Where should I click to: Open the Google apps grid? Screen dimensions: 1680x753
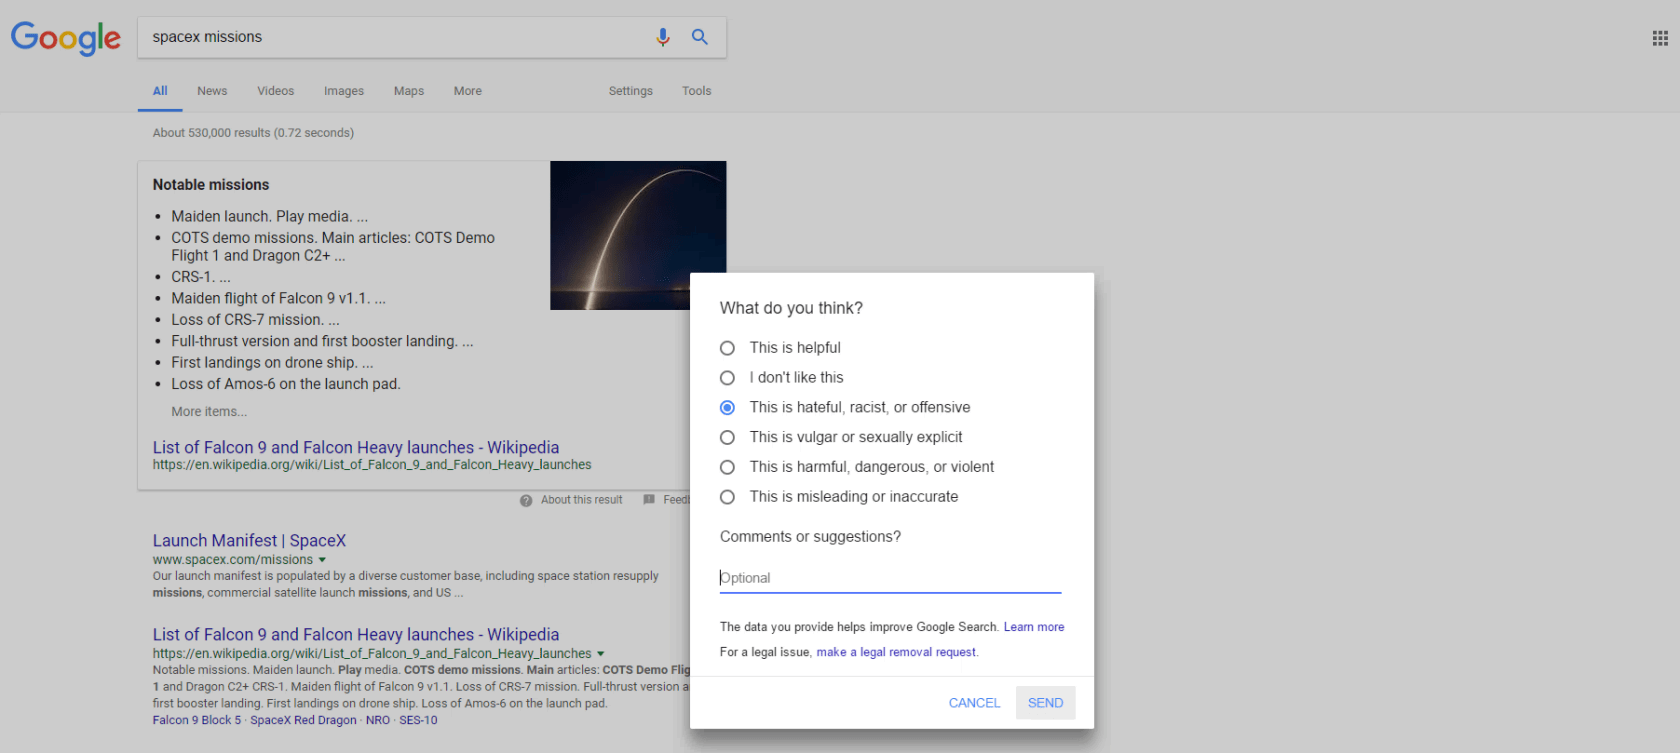(x=1660, y=38)
